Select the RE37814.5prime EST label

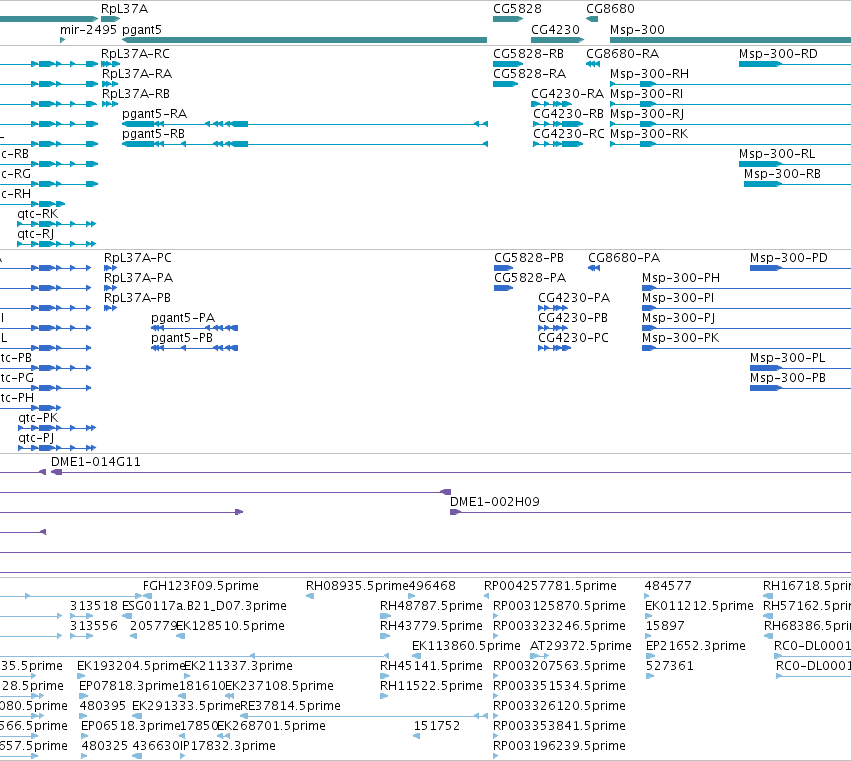(x=290, y=706)
